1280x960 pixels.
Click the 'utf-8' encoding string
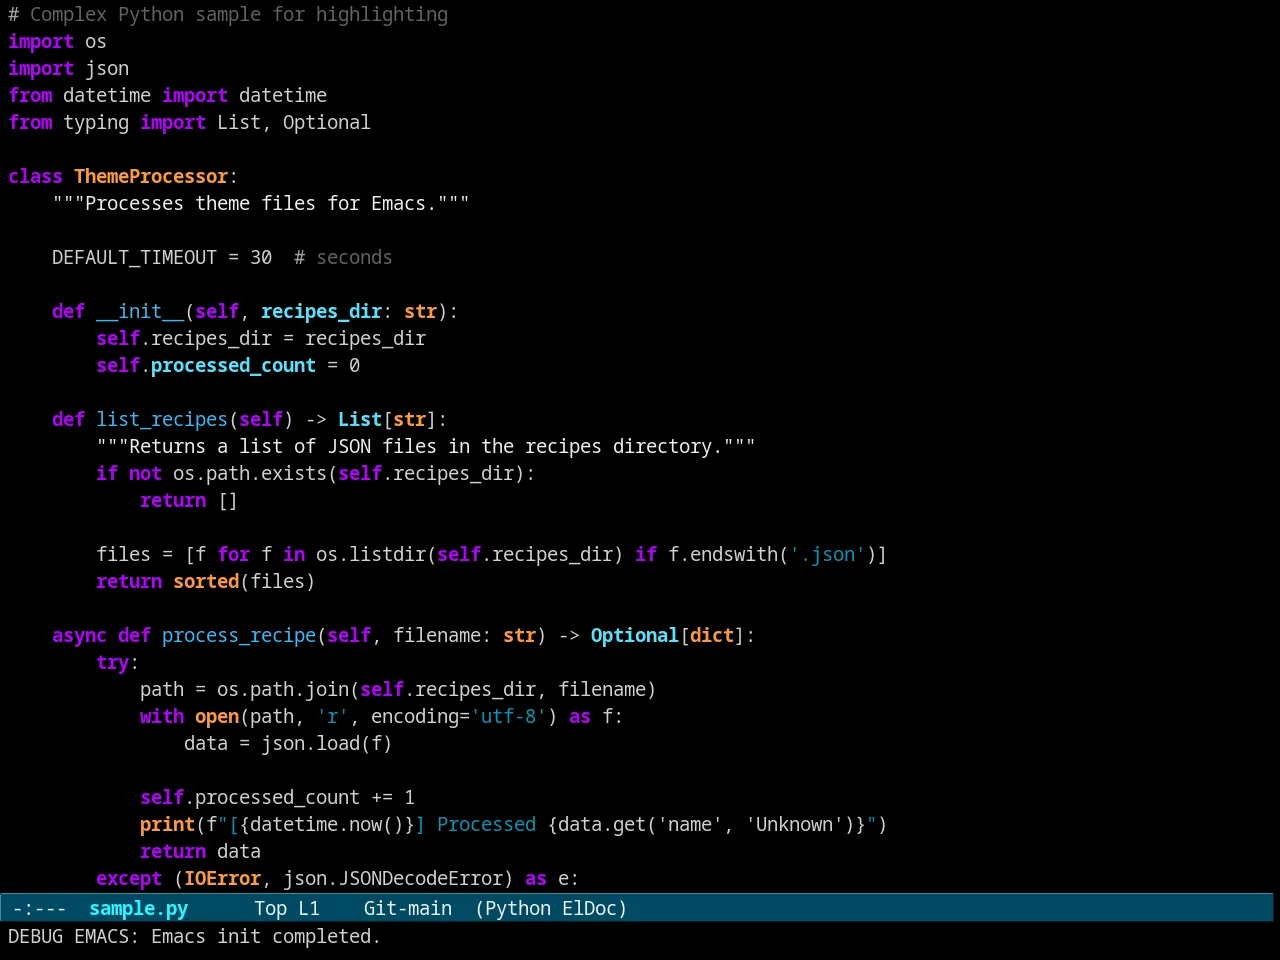(508, 716)
